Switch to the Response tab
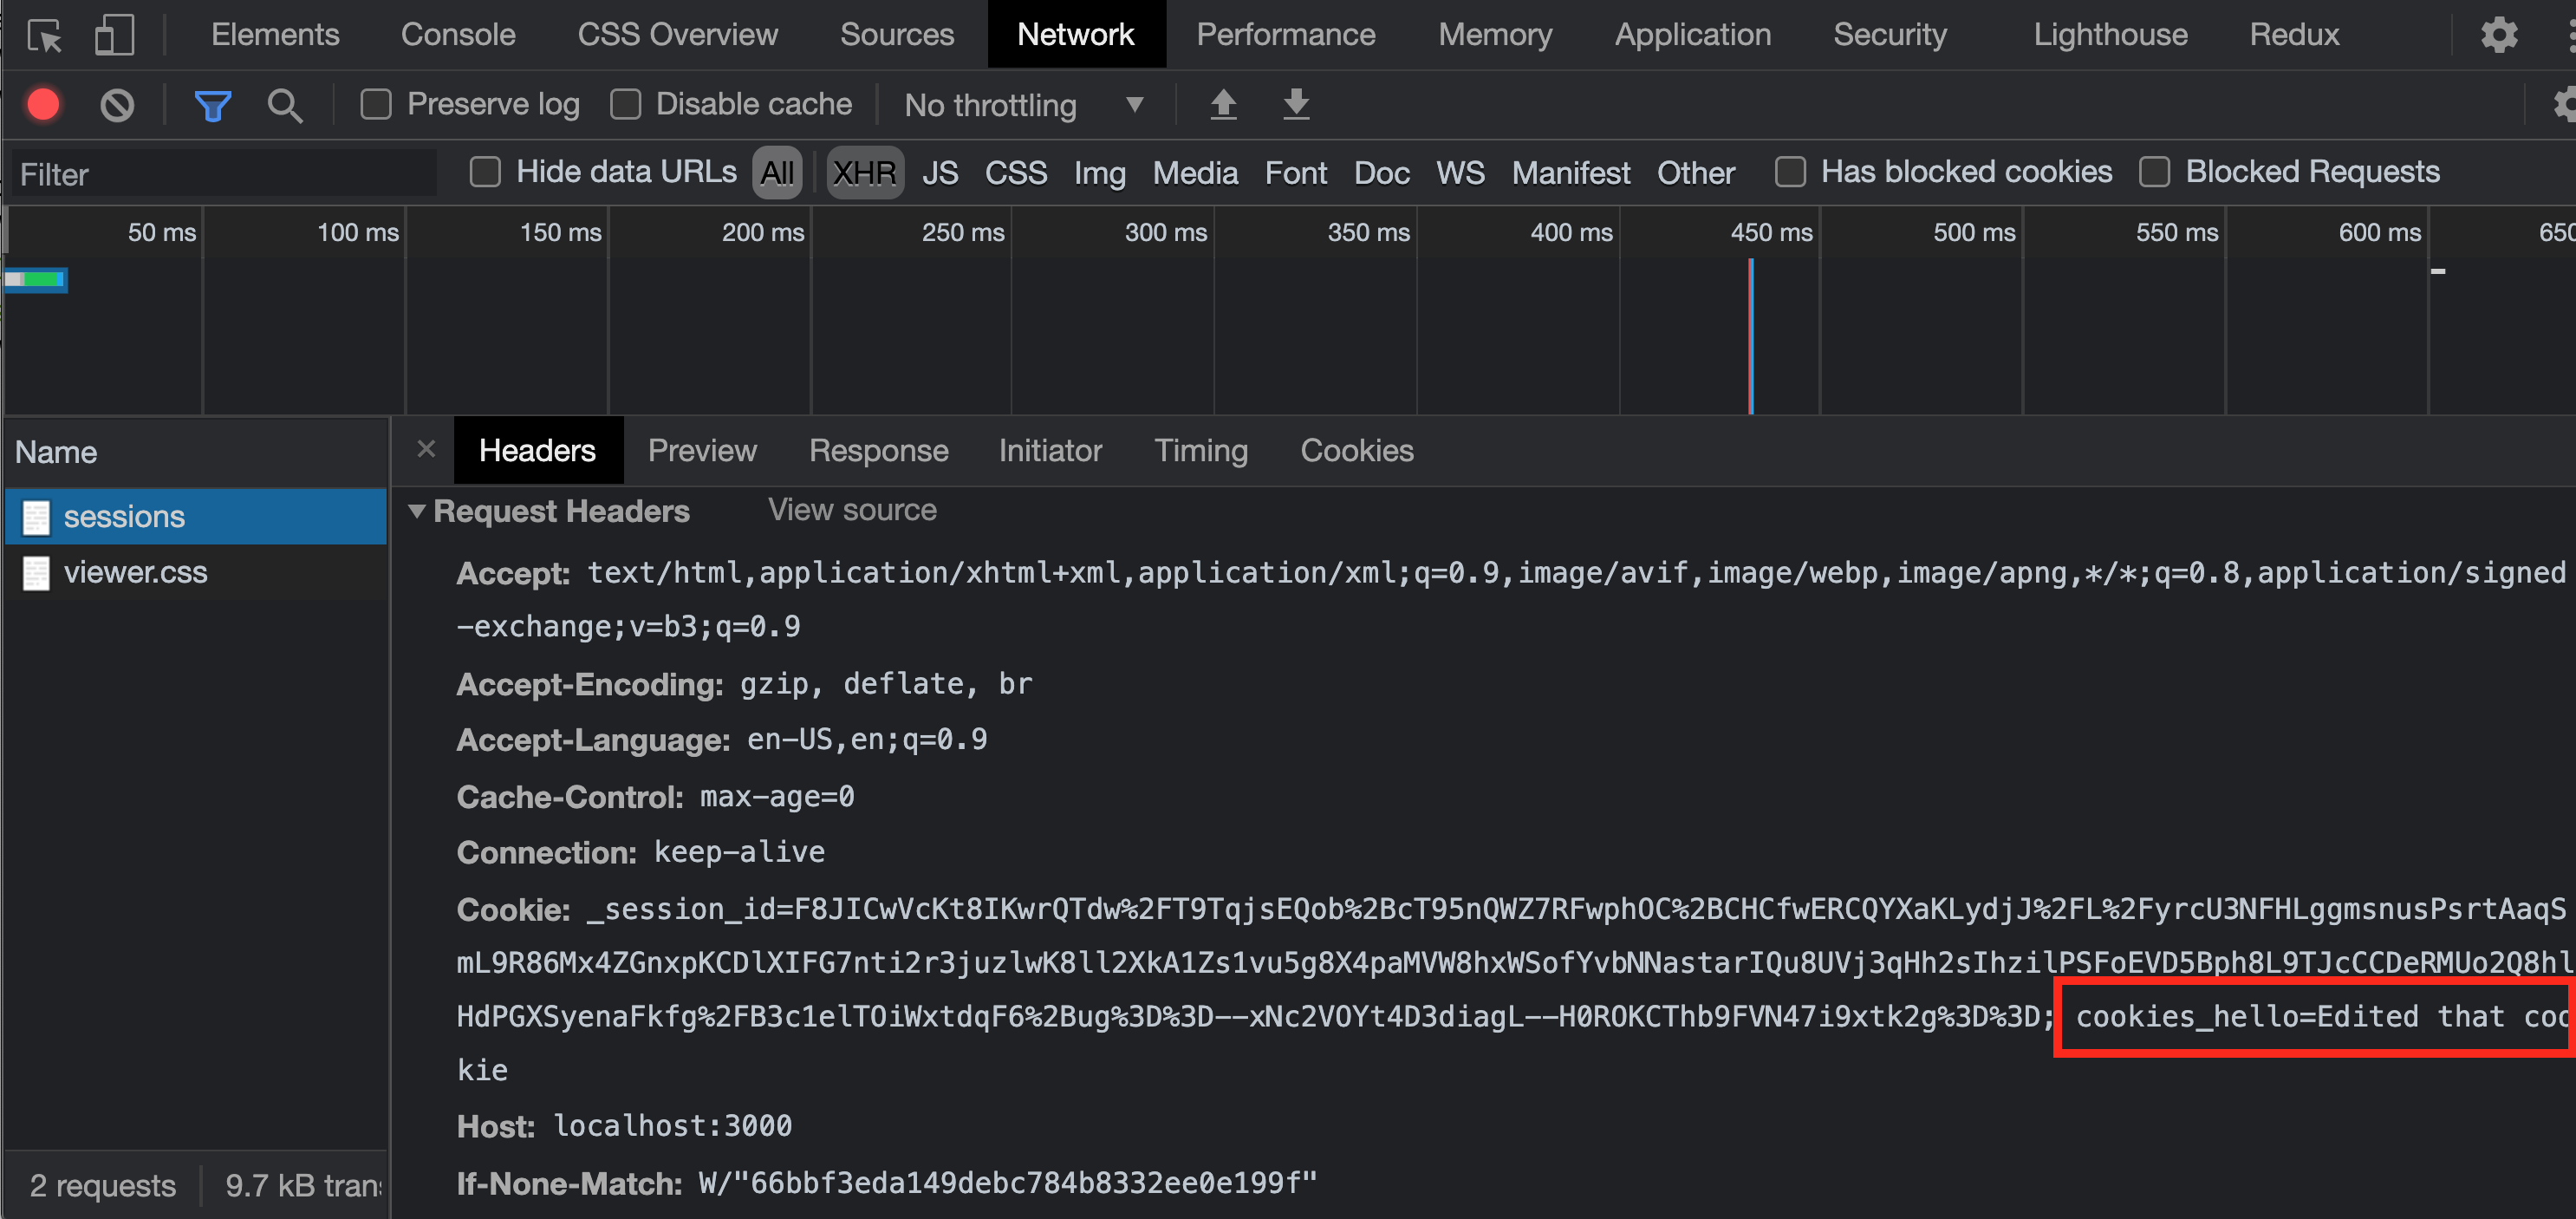 877,448
